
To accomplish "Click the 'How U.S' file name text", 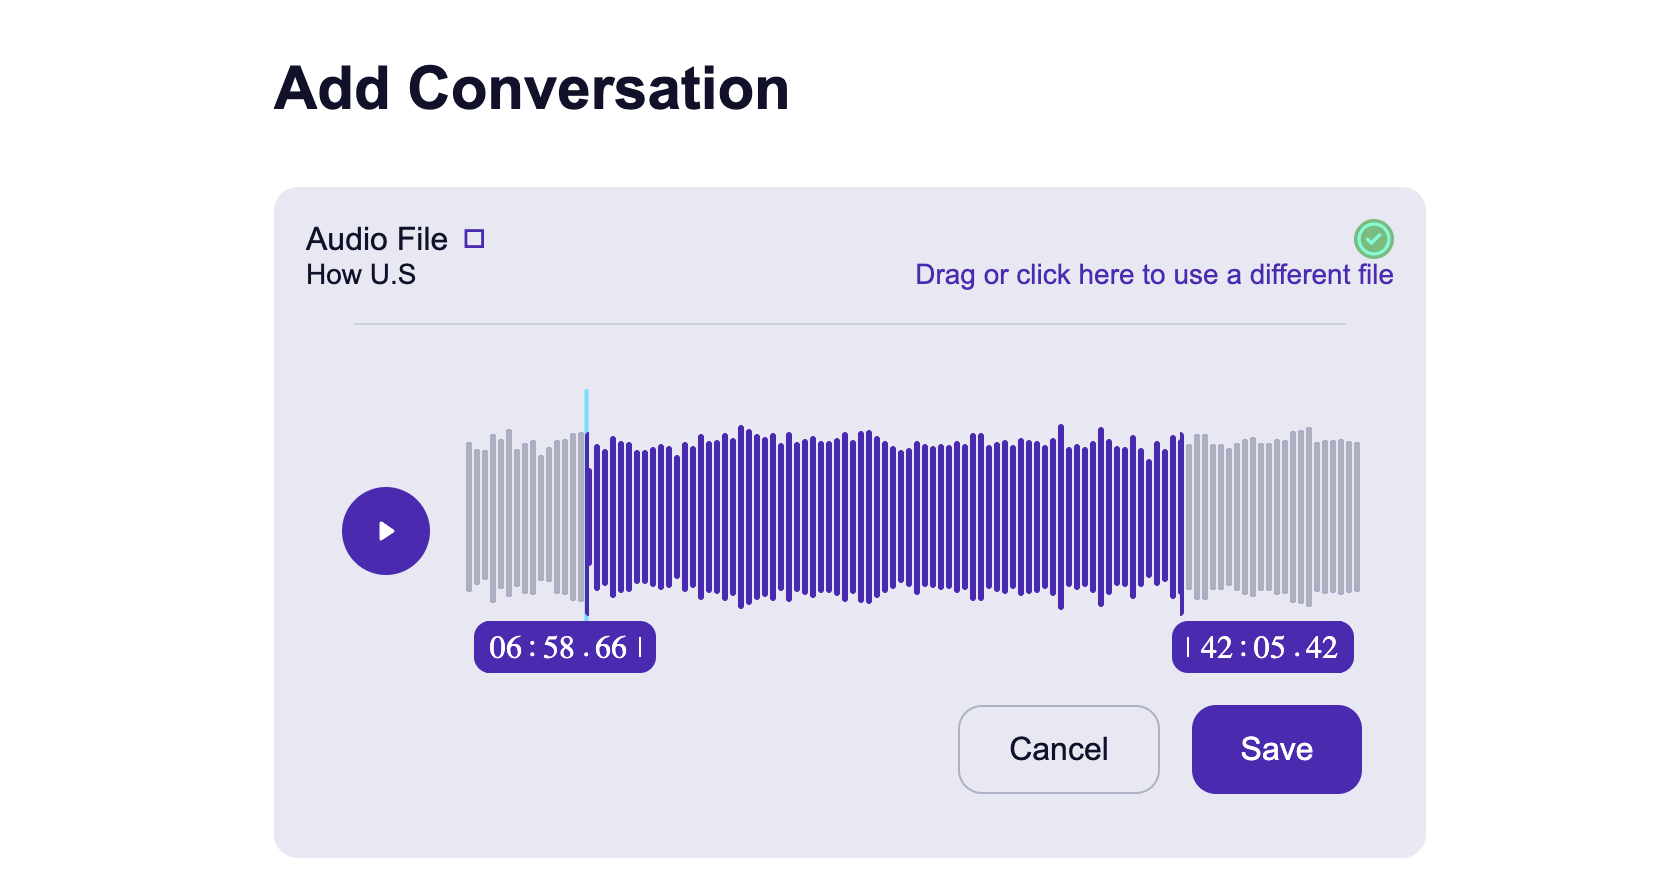I will [361, 275].
